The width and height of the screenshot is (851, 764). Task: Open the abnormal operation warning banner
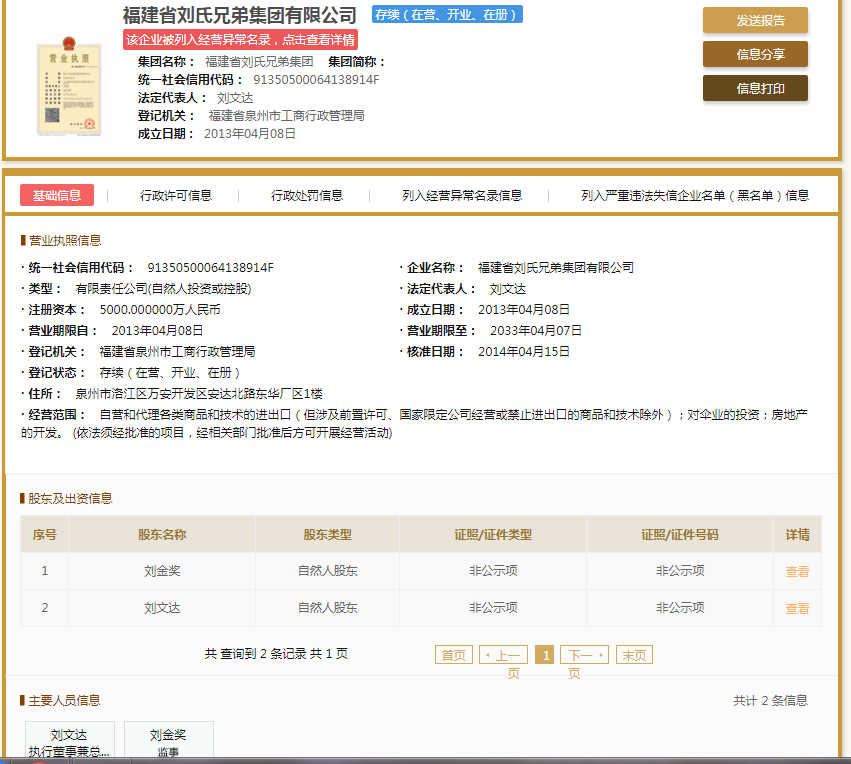pyautogui.click(x=240, y=40)
